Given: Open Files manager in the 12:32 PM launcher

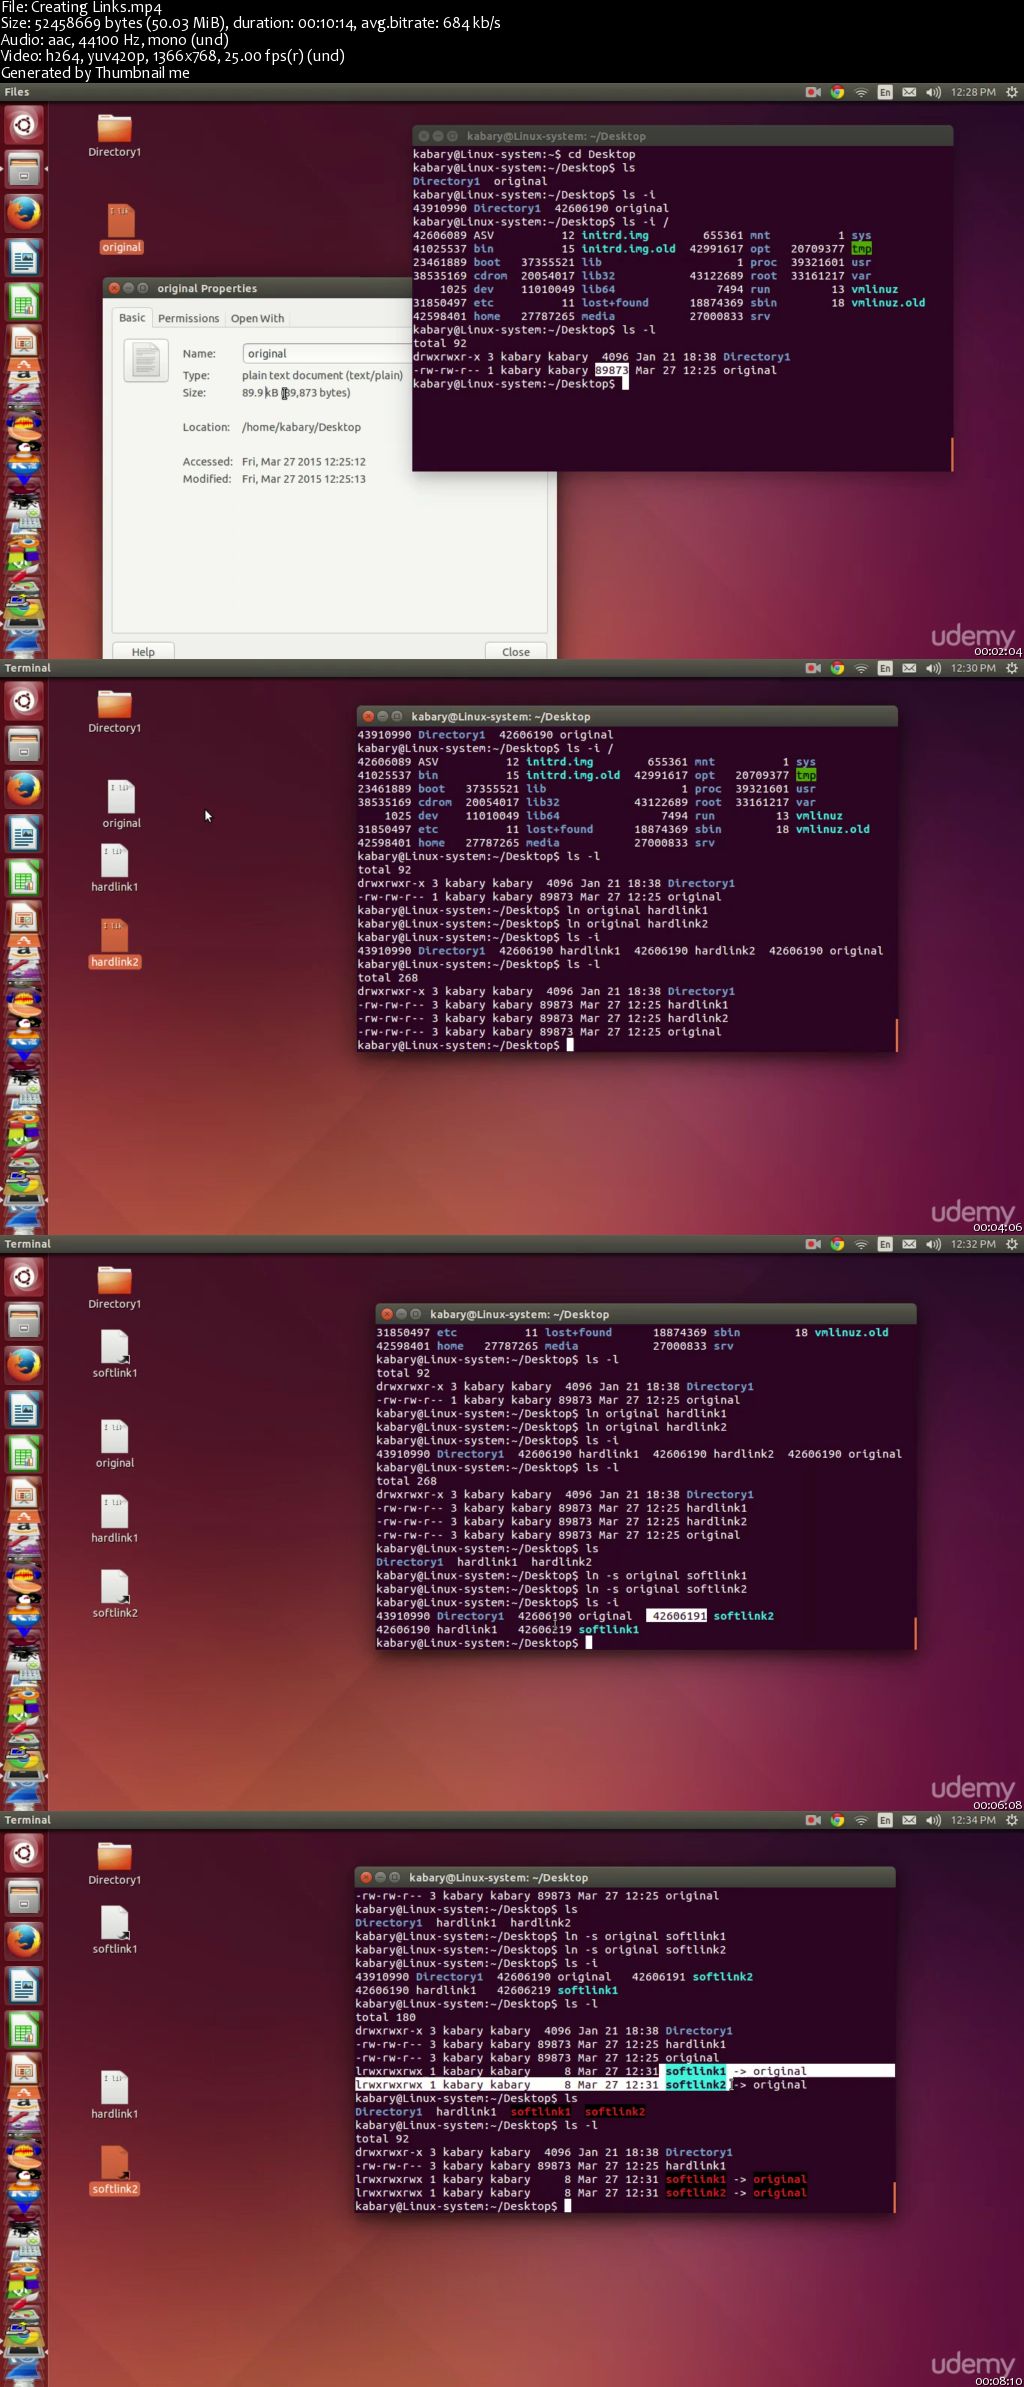Looking at the screenshot, I should tap(24, 1321).
